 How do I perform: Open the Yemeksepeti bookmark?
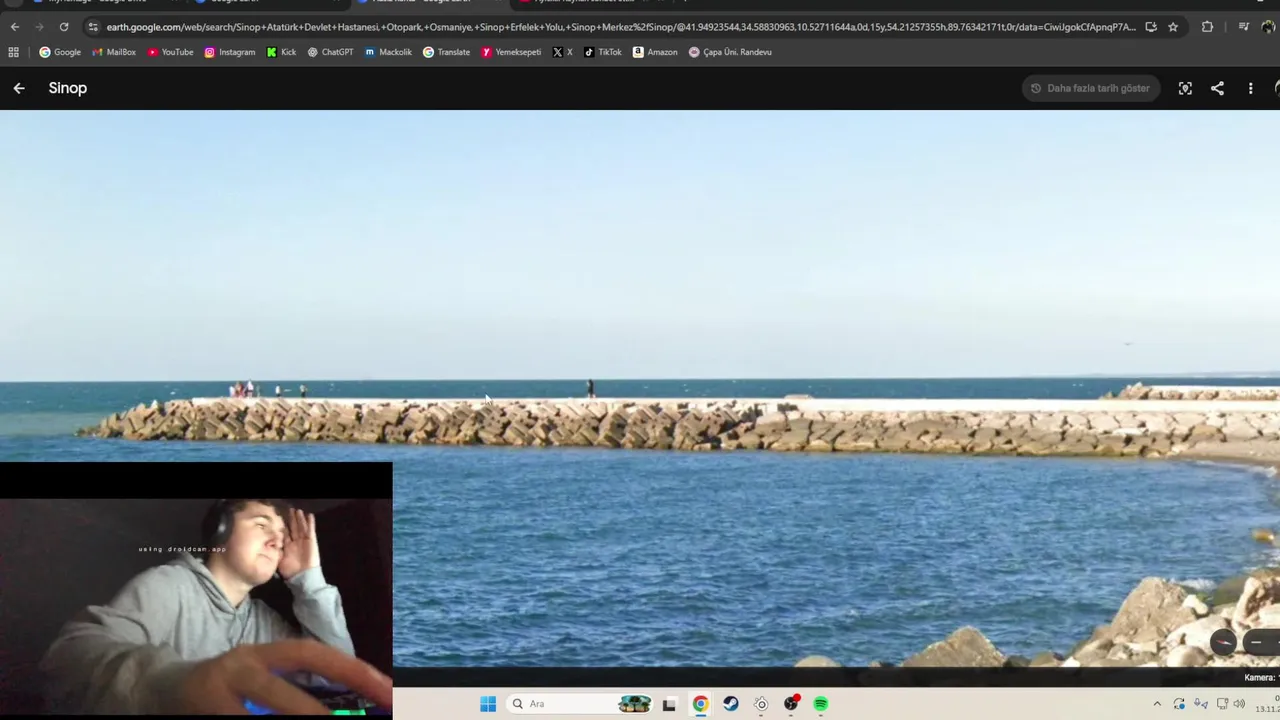click(x=511, y=52)
